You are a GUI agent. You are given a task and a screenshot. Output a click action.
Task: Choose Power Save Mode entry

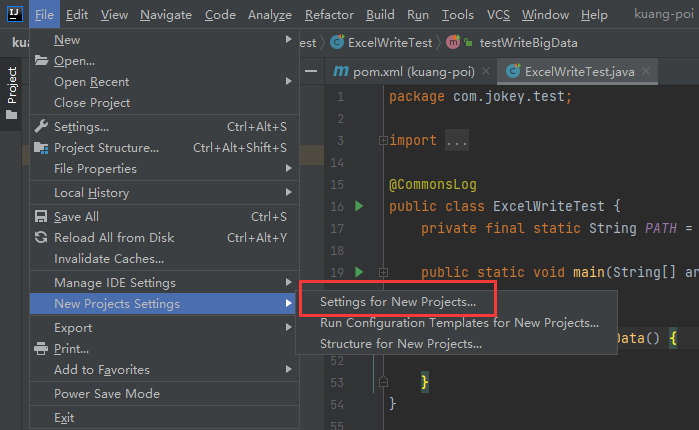[164, 393]
